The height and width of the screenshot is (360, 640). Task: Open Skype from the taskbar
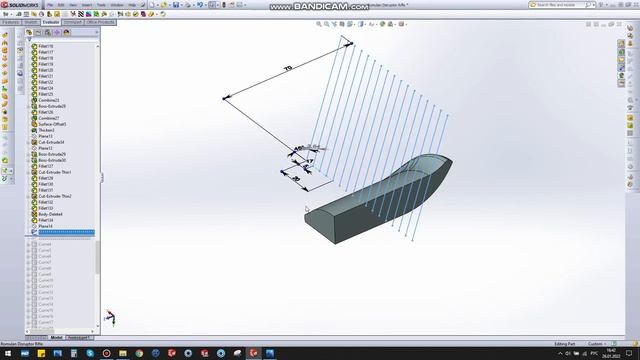tap(90, 353)
